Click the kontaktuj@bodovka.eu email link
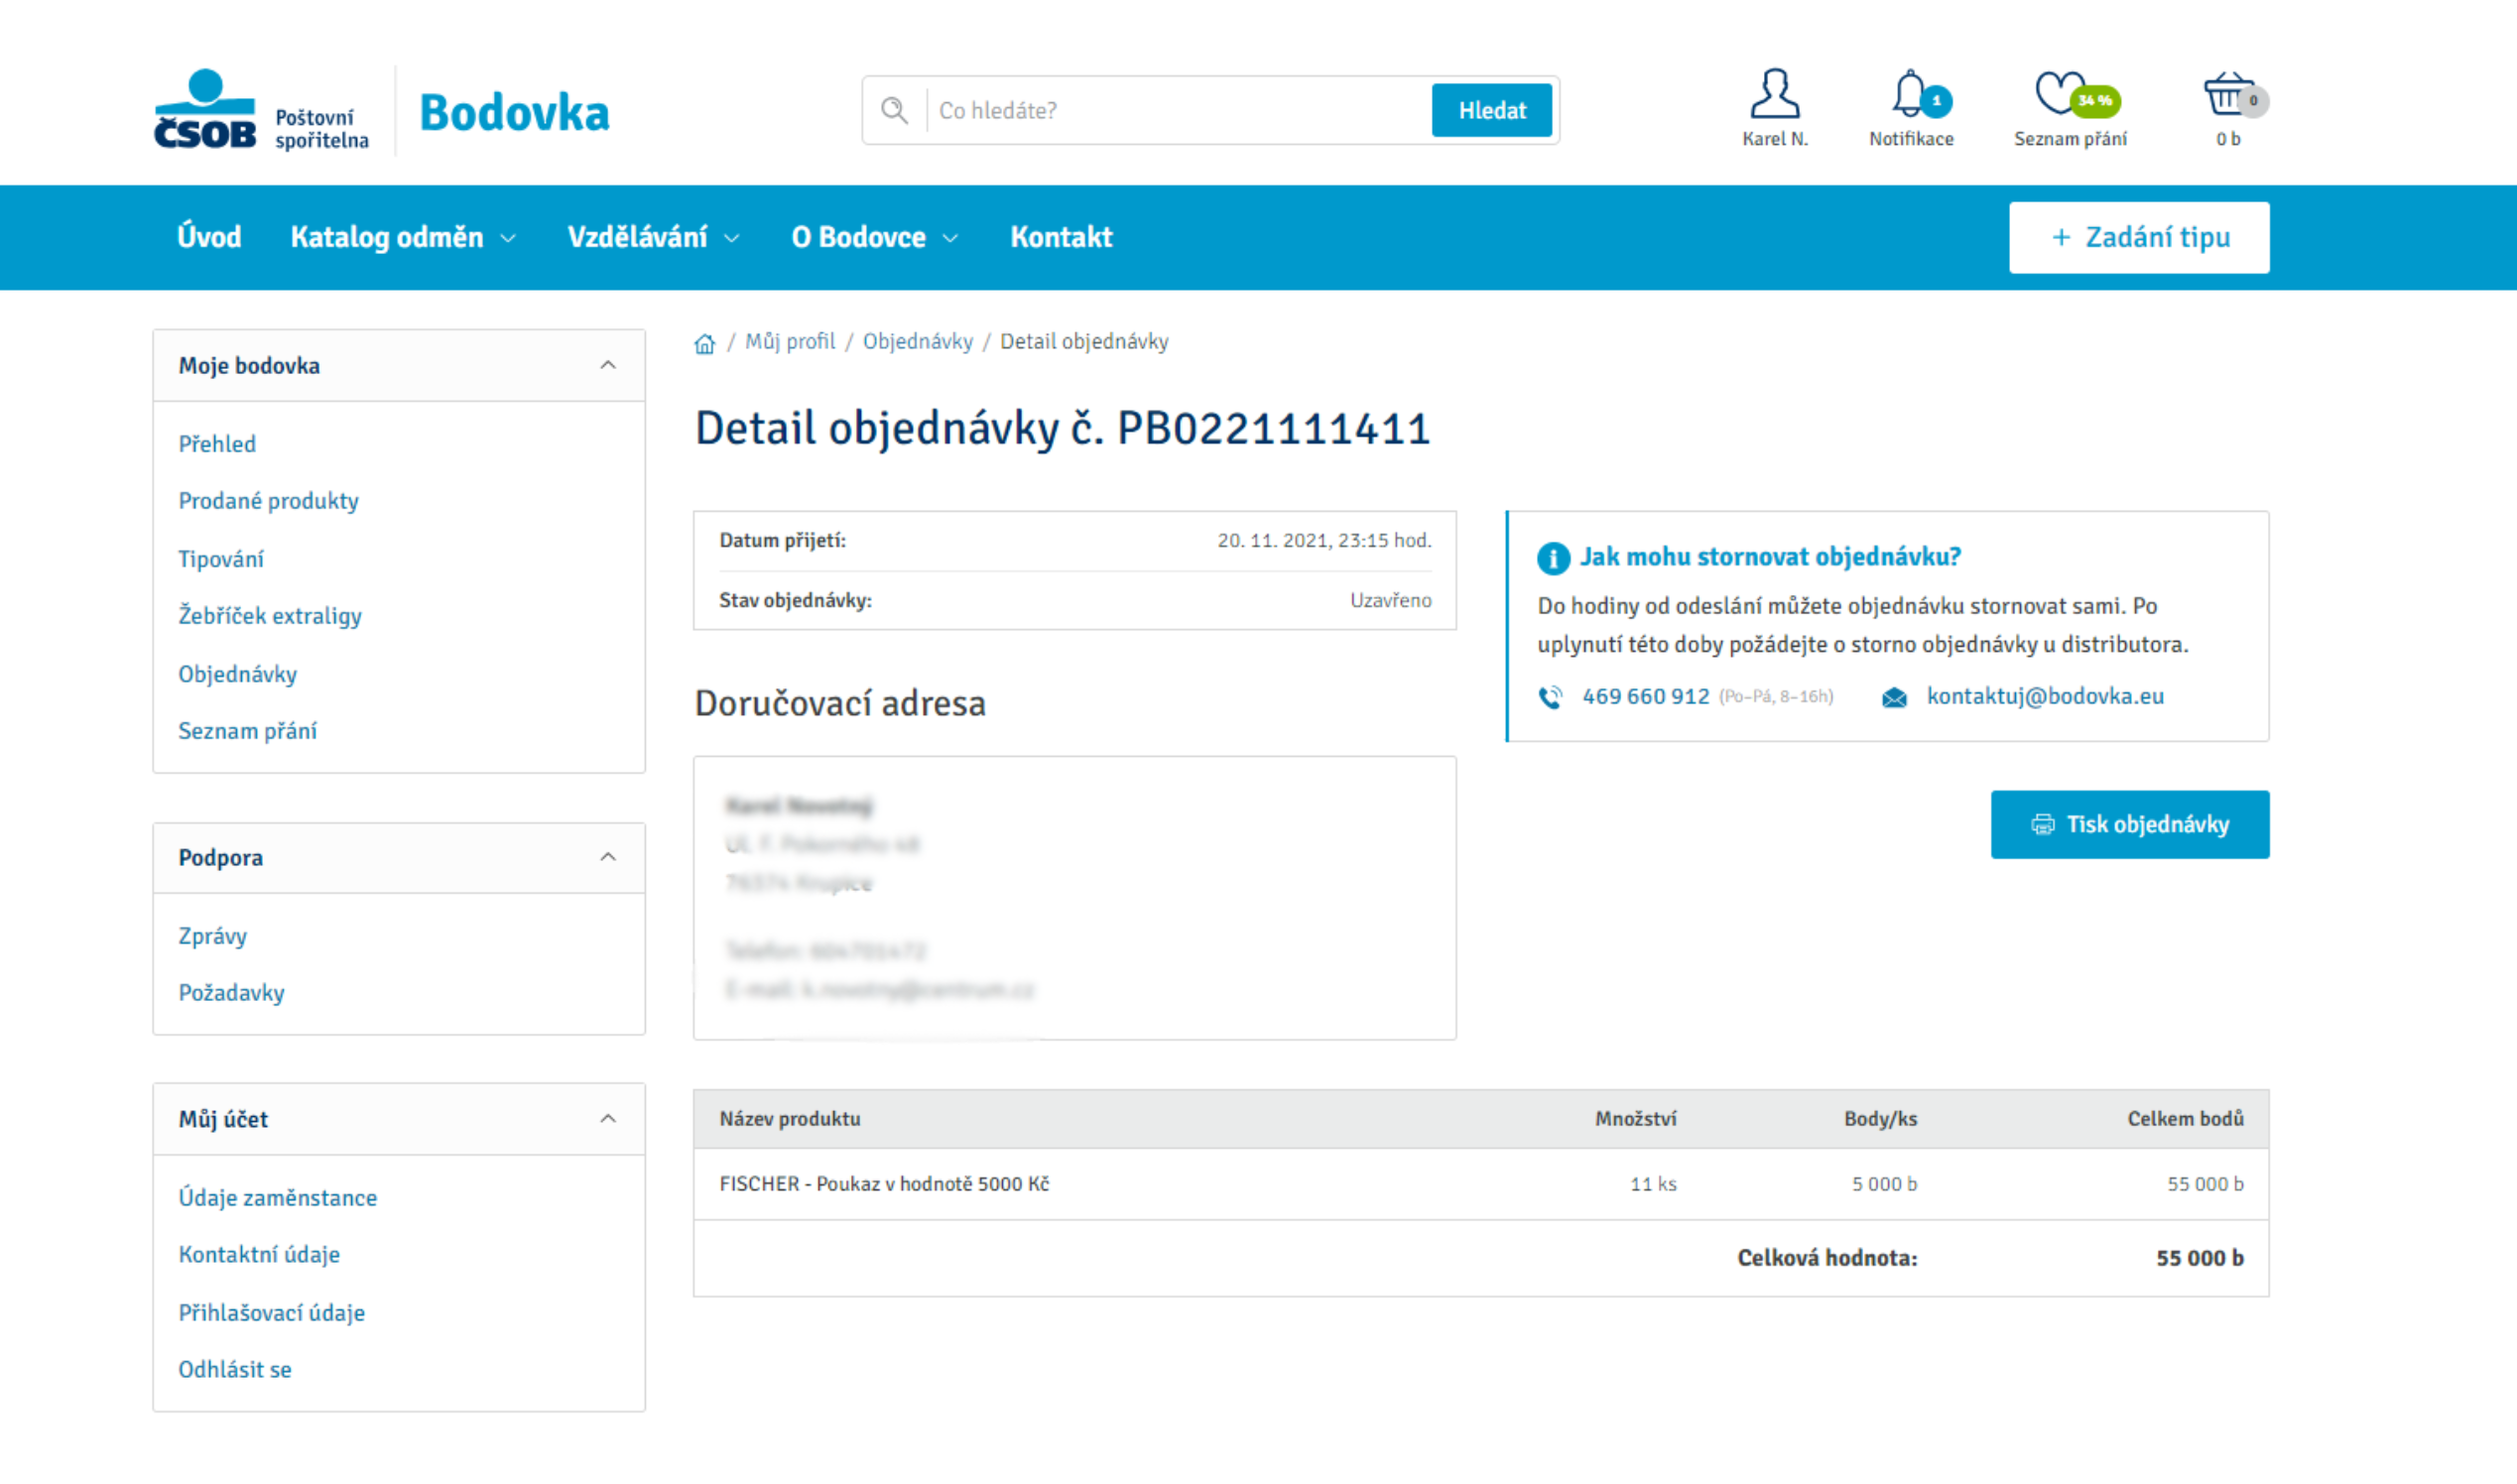 pos(2045,697)
